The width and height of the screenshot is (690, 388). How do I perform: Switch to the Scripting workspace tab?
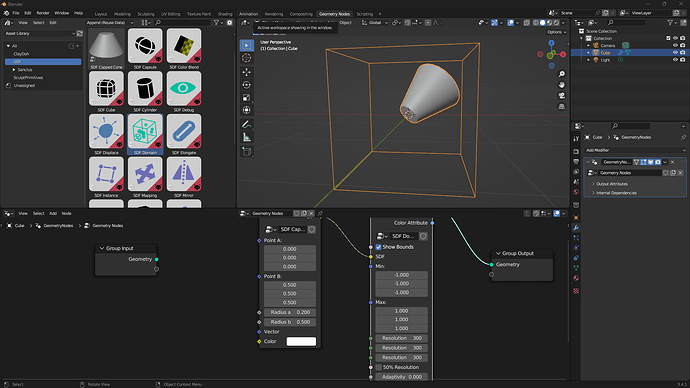(x=364, y=14)
